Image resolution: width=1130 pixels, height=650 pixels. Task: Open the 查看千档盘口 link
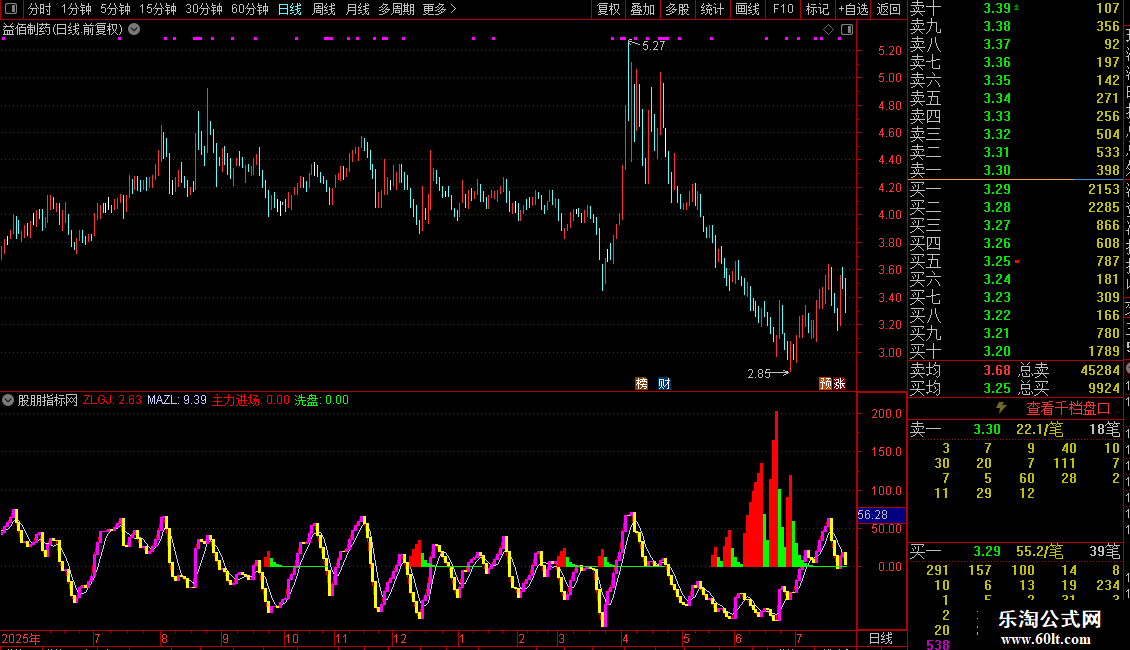click(x=1068, y=409)
